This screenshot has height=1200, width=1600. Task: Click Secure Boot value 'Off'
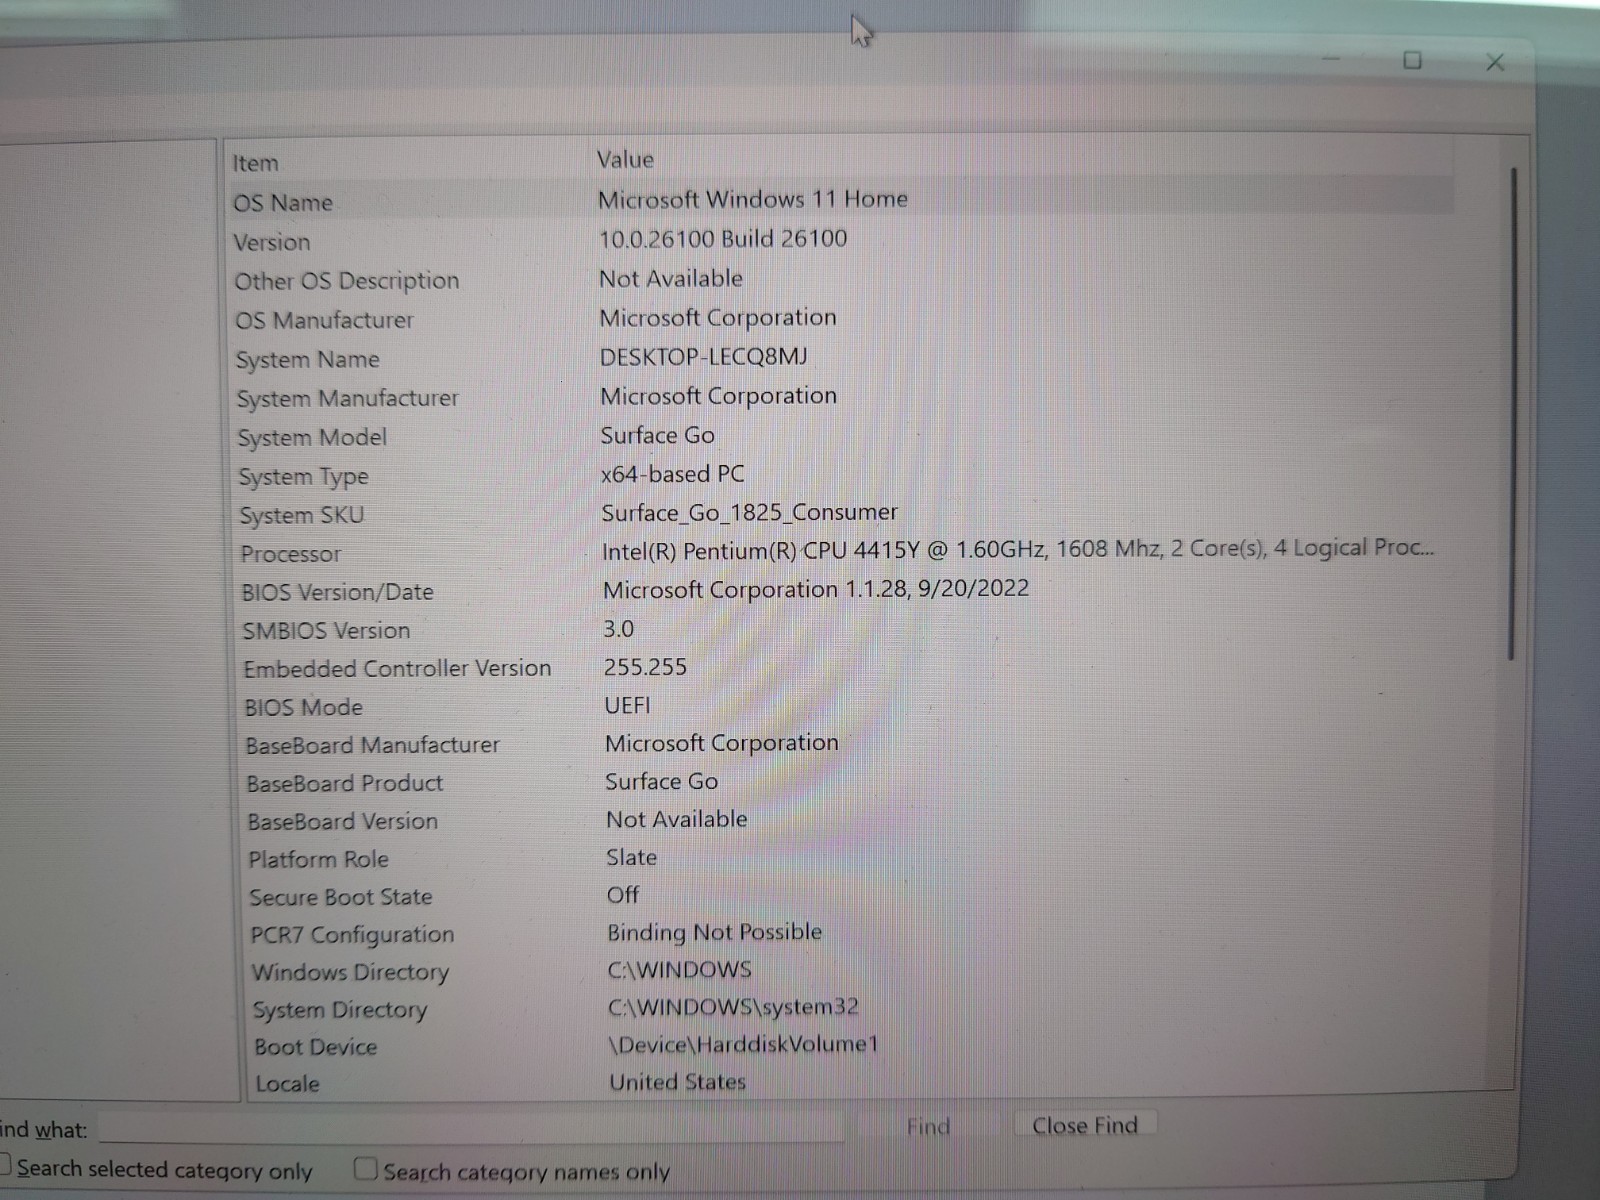[623, 895]
